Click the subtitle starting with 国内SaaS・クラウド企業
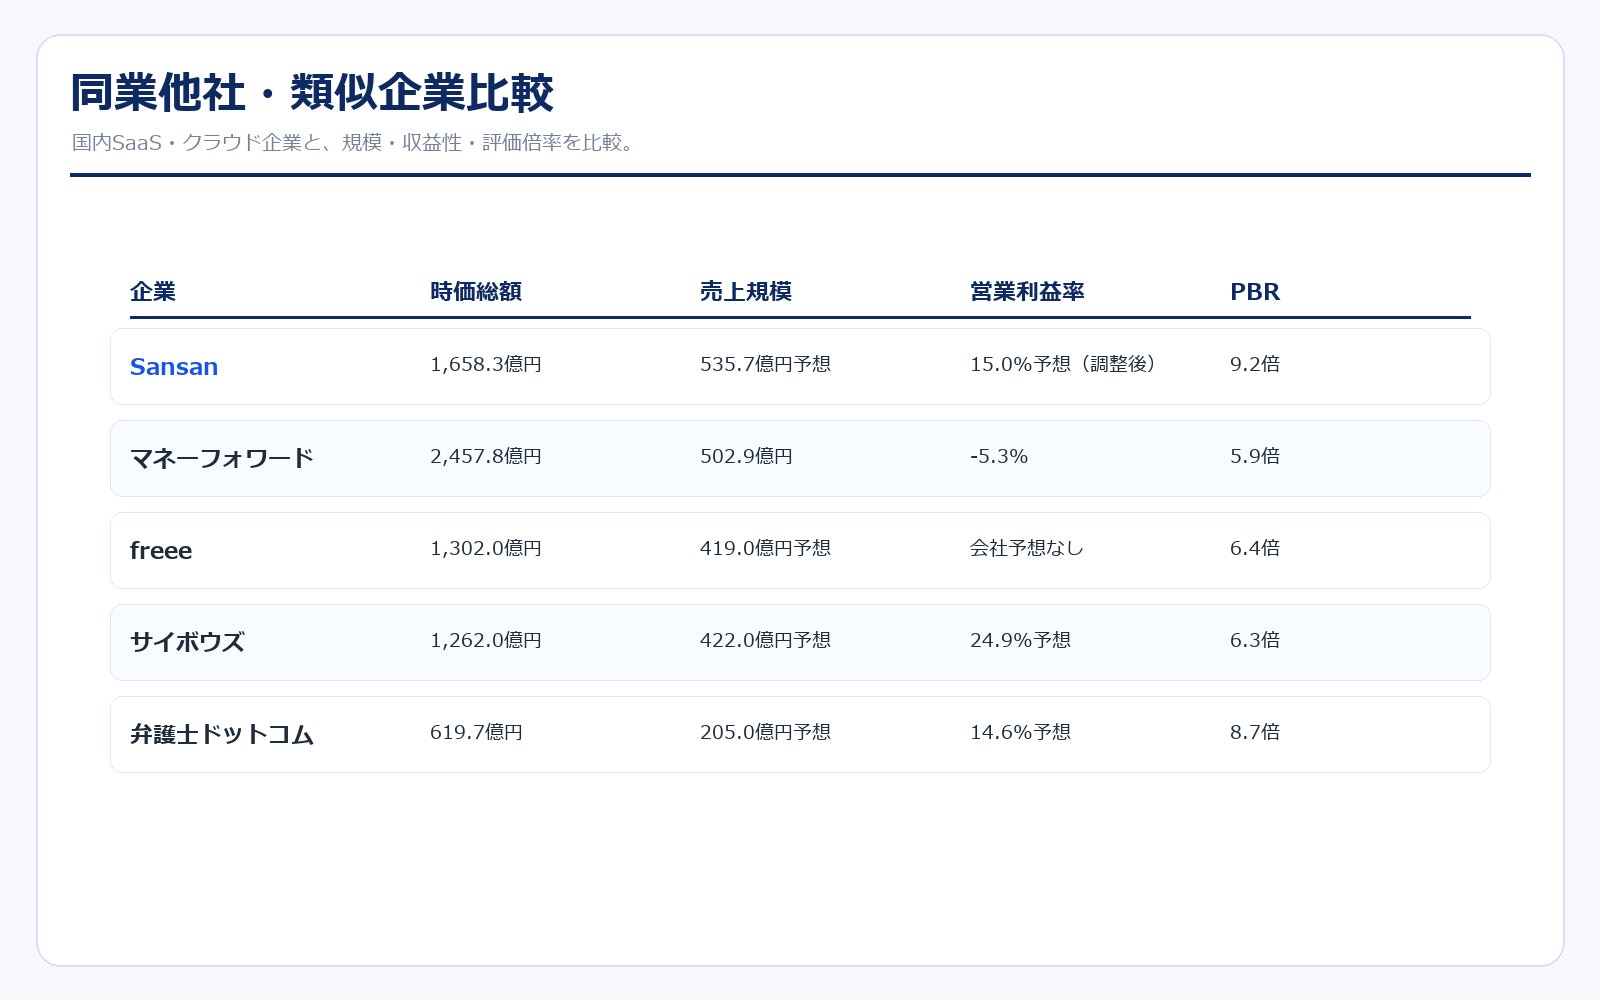The width and height of the screenshot is (1600, 1000). [355, 143]
